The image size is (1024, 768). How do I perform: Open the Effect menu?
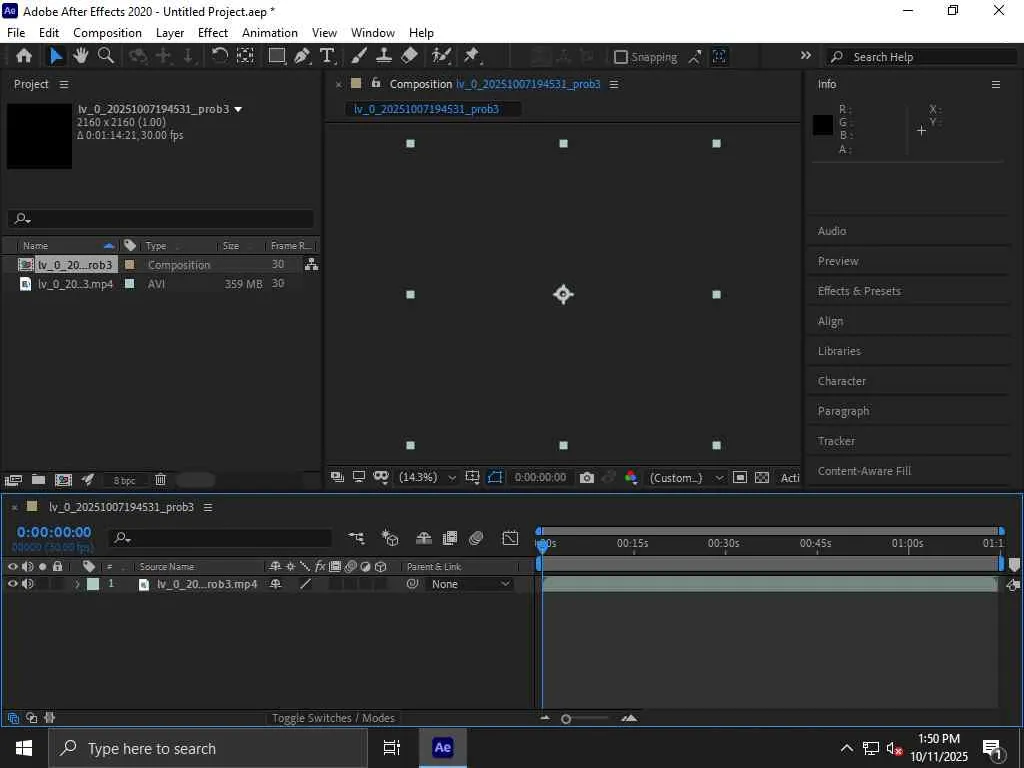(213, 33)
